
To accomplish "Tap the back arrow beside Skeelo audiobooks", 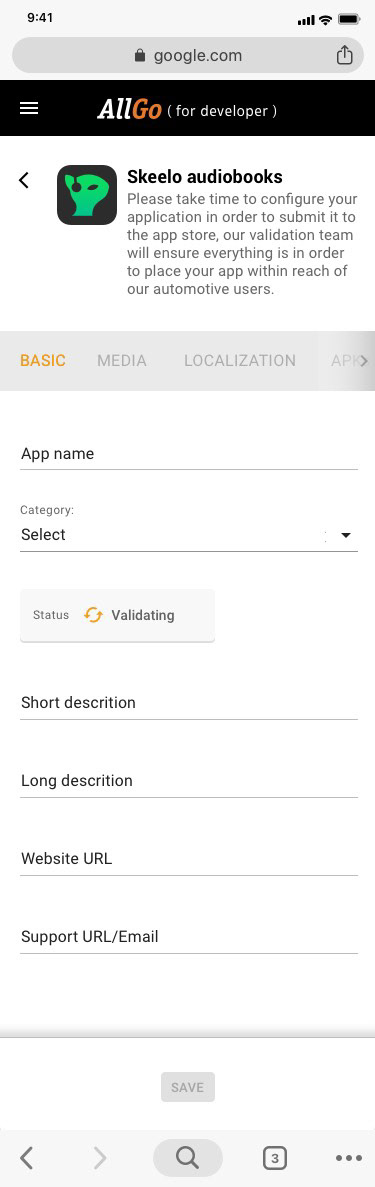I will click(24, 180).
